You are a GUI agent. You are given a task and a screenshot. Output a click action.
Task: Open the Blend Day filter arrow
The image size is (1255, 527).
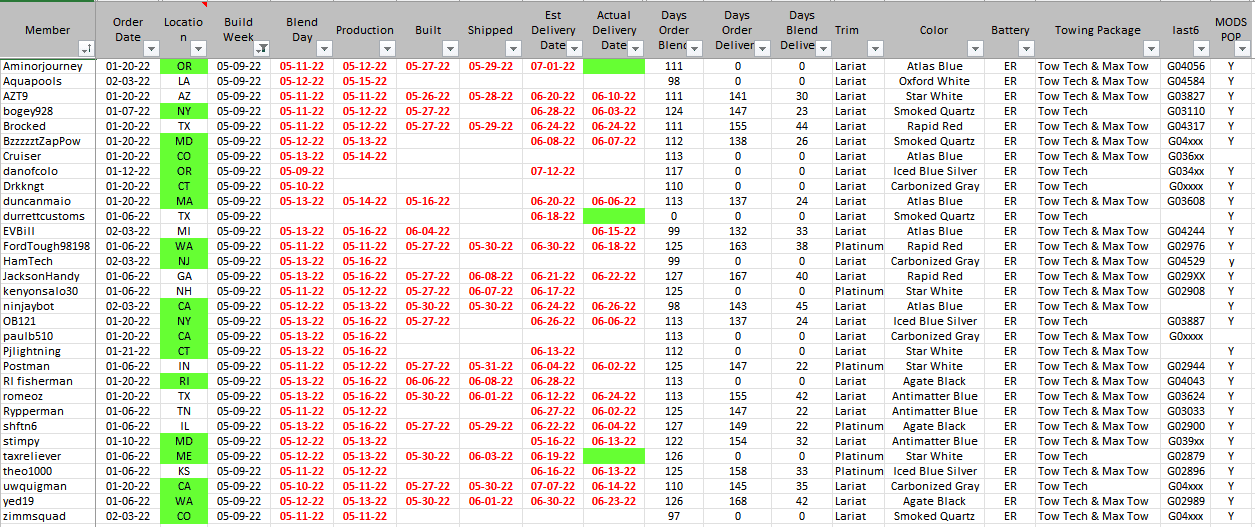[324, 48]
